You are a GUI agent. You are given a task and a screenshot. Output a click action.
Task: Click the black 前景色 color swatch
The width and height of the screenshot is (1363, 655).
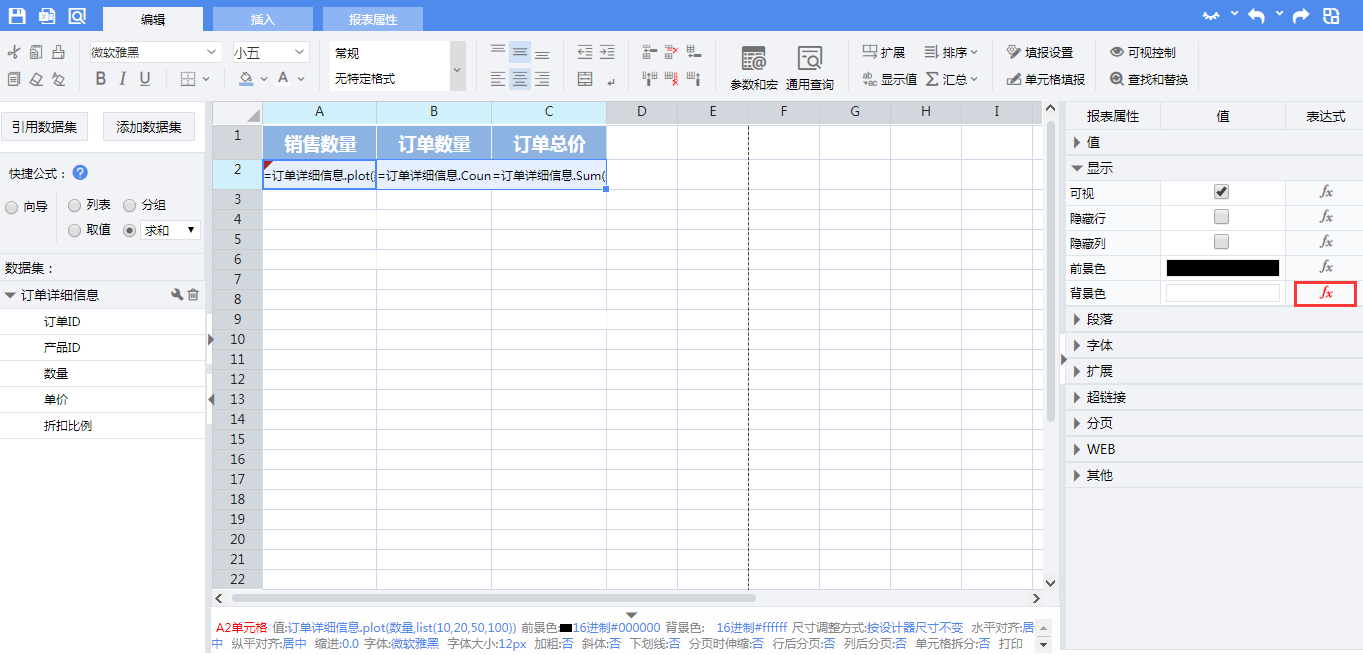[x=1222, y=268]
